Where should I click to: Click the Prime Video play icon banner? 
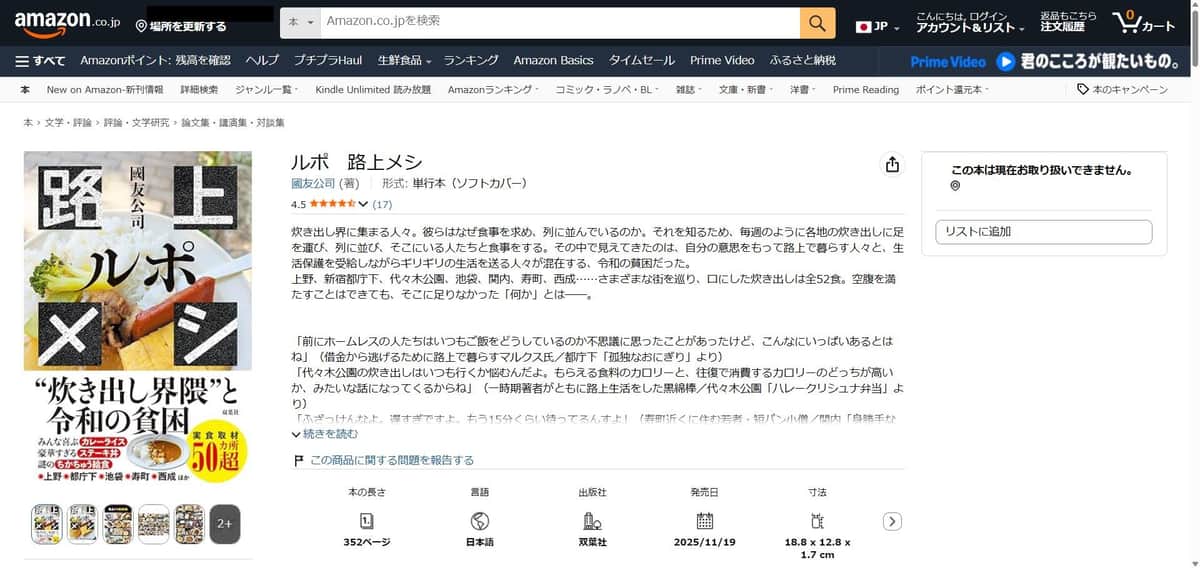(1004, 61)
